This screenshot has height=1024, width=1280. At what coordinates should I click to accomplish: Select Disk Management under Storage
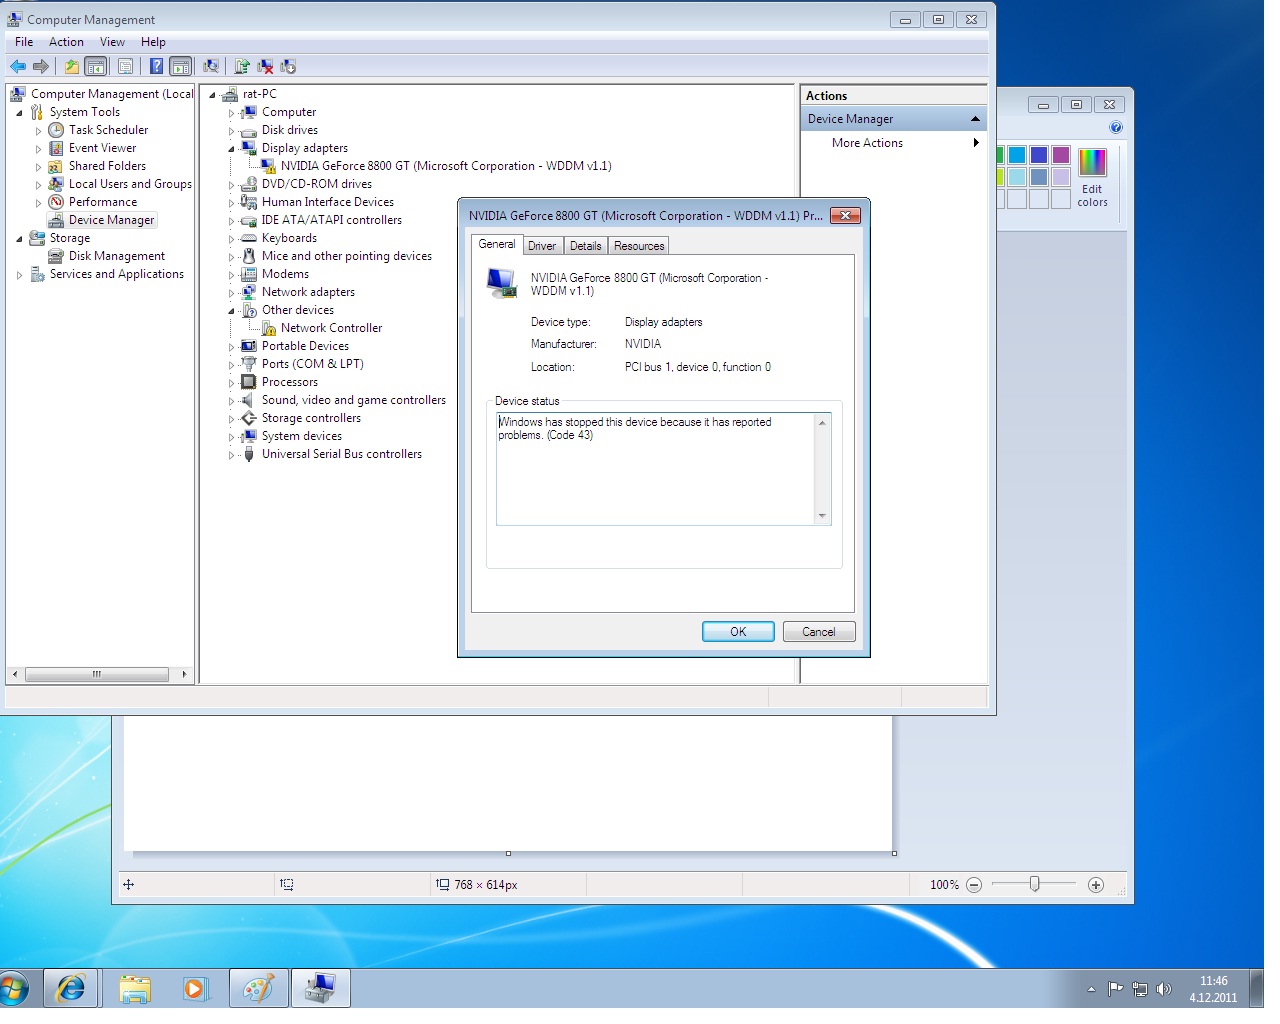(x=117, y=256)
